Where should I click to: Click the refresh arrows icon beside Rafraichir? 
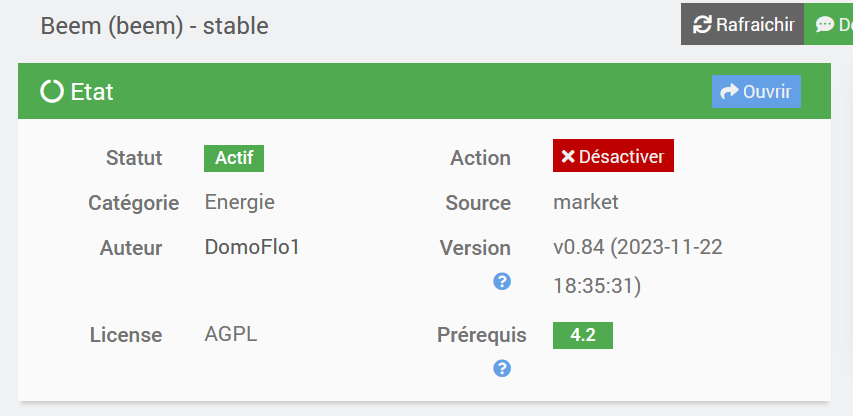point(702,24)
